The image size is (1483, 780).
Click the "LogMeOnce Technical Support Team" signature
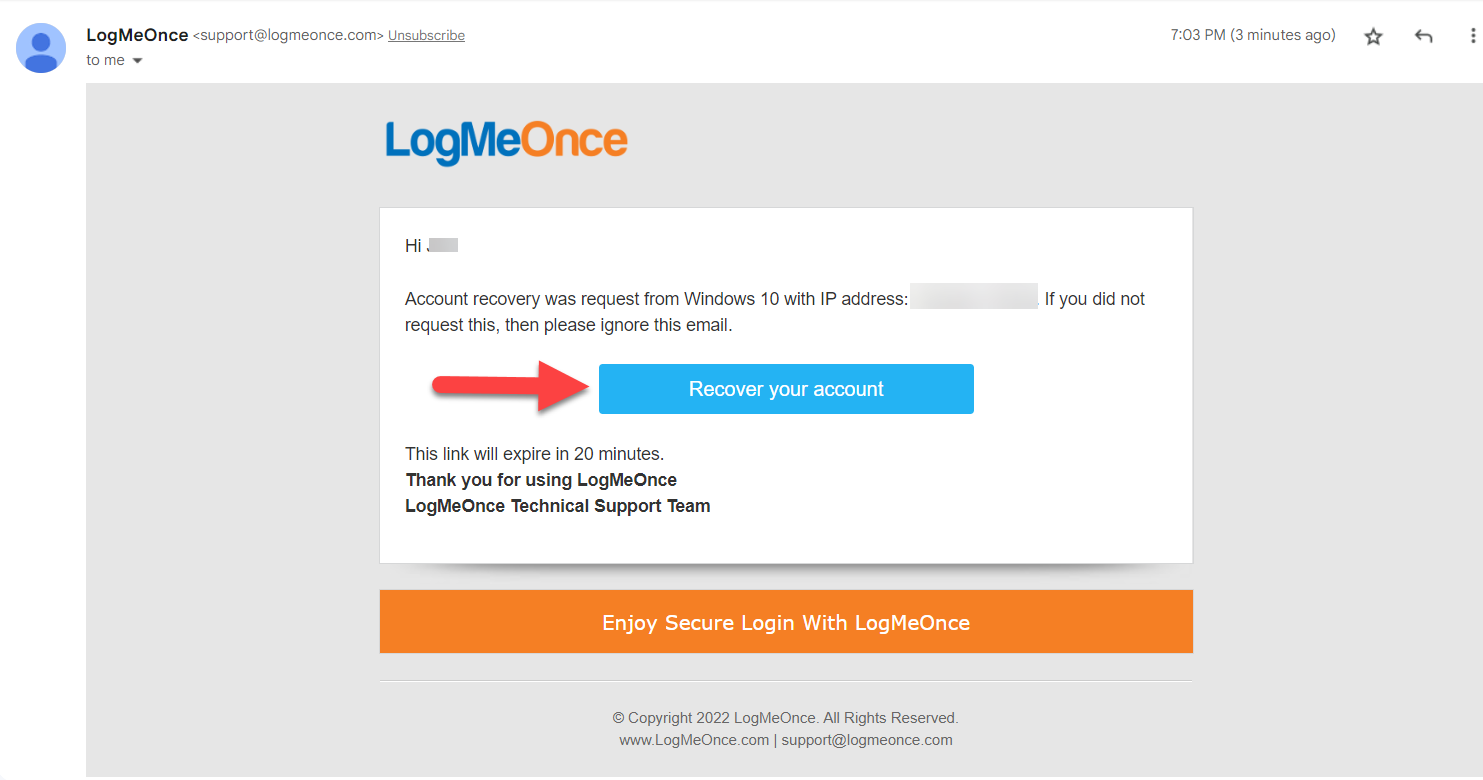[558, 506]
